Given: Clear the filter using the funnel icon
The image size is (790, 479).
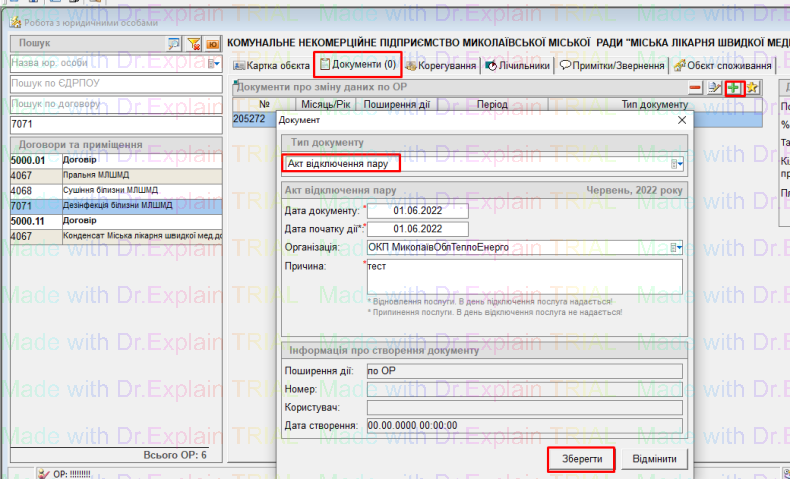Looking at the screenshot, I should click(x=194, y=44).
